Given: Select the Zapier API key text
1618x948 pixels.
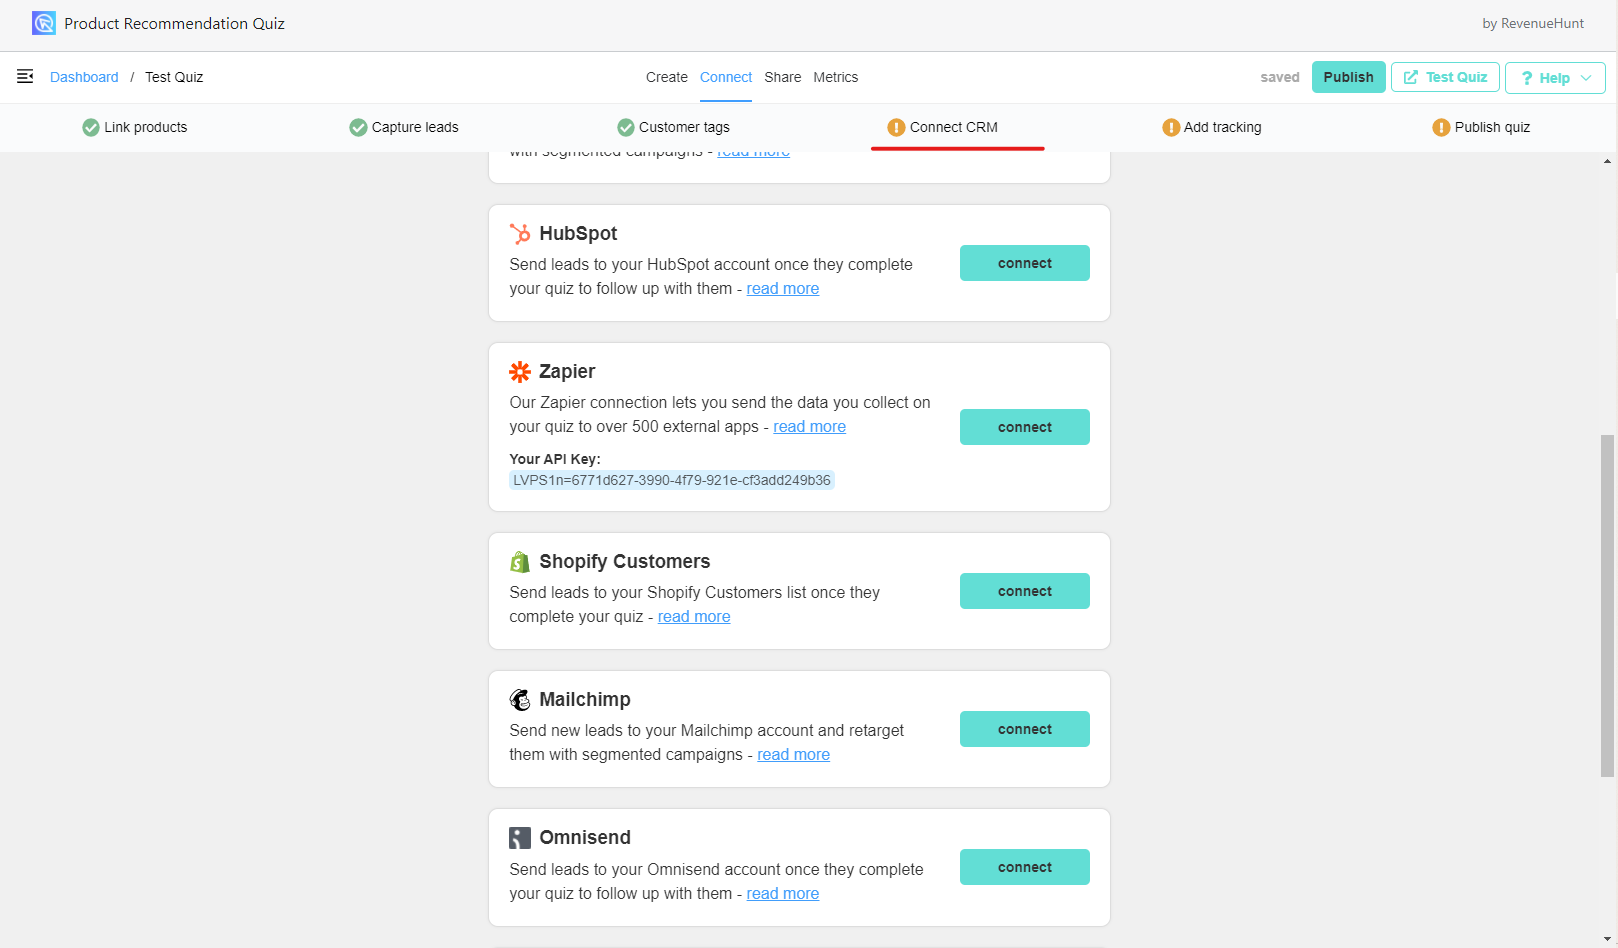Looking at the screenshot, I should (x=672, y=480).
